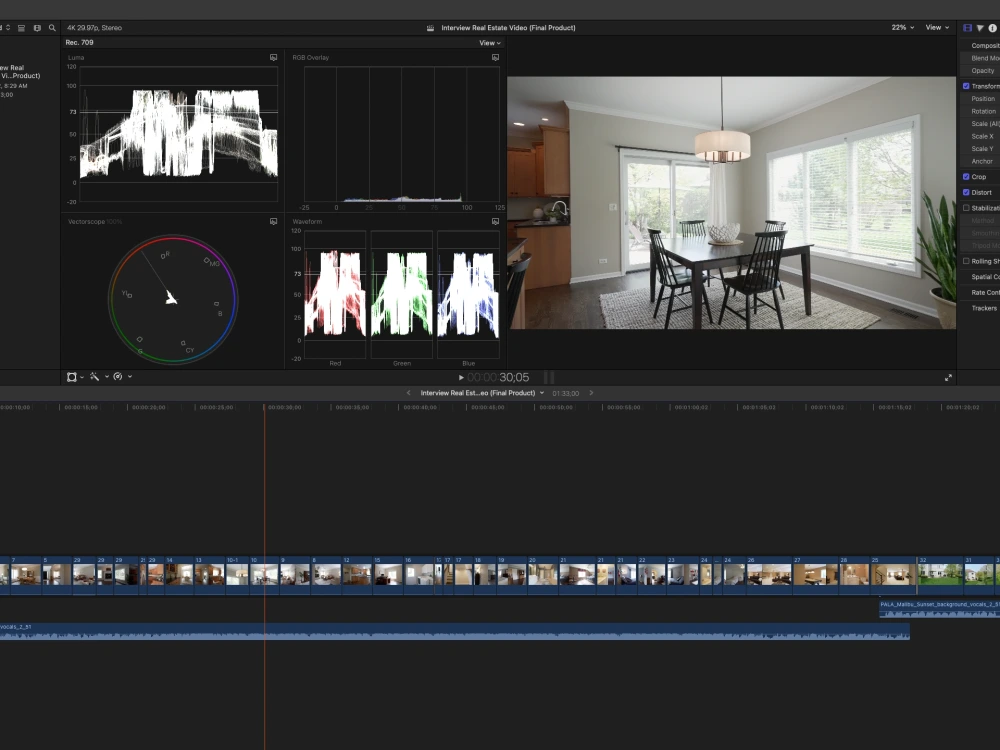Click the Interview Real Estate Video viewer title
Viewport: 1000px width, 750px height.
(x=508, y=28)
